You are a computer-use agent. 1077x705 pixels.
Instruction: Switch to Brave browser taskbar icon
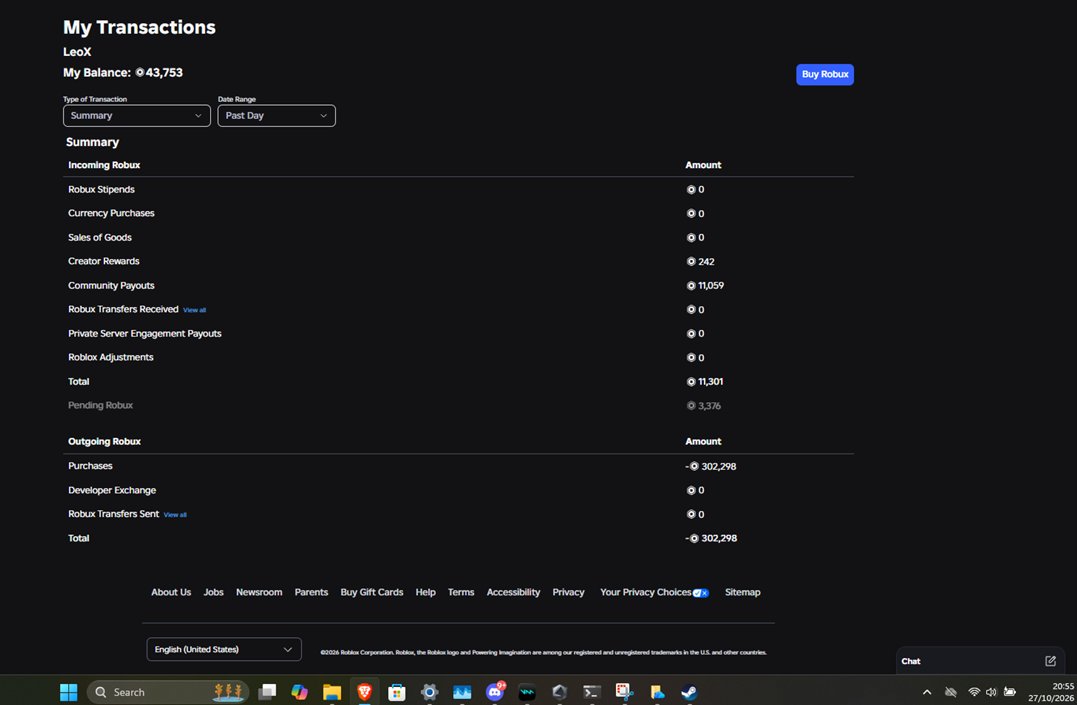(365, 692)
